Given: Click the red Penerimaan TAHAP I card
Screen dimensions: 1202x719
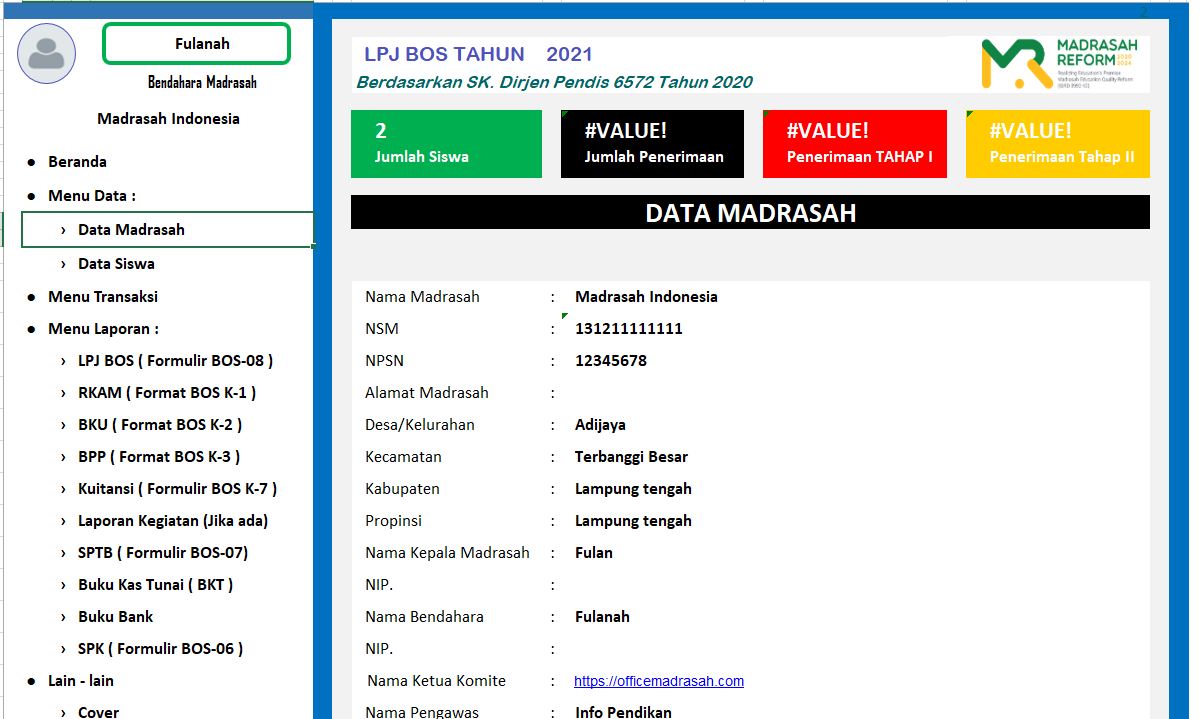Looking at the screenshot, I should coord(854,143).
